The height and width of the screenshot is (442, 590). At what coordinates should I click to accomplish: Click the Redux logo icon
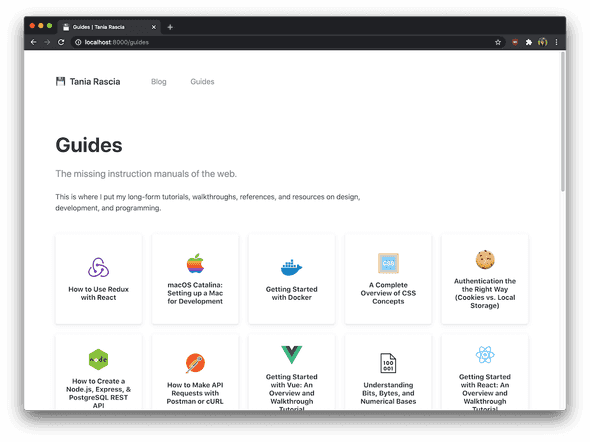pyautogui.click(x=99, y=267)
